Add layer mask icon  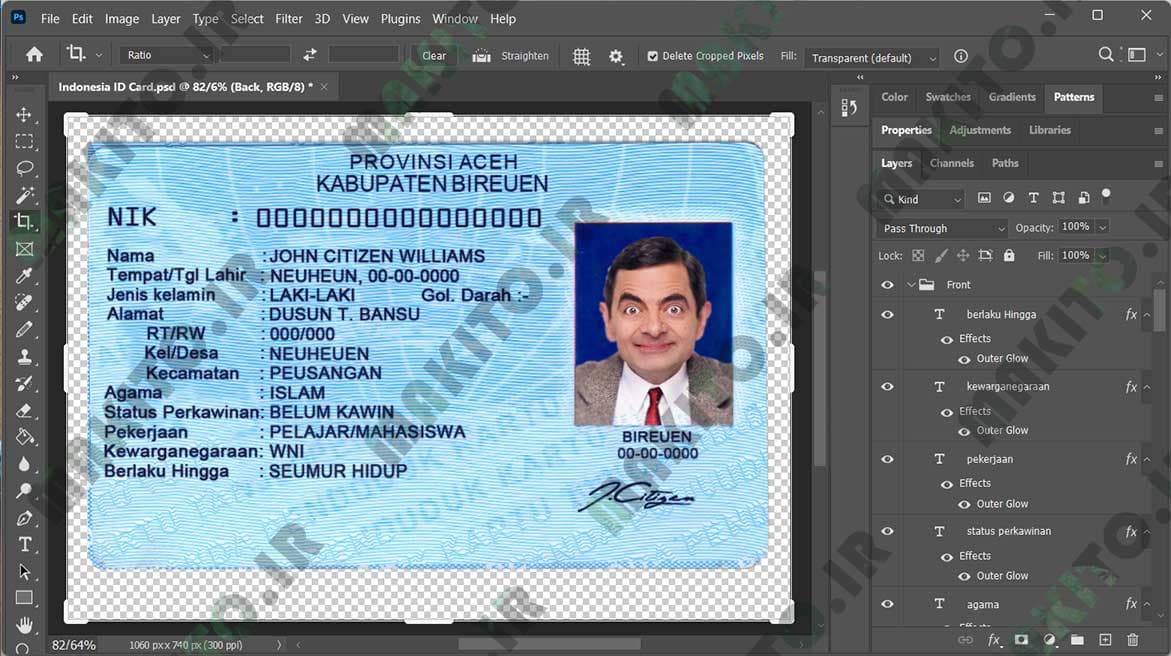(x=1021, y=640)
